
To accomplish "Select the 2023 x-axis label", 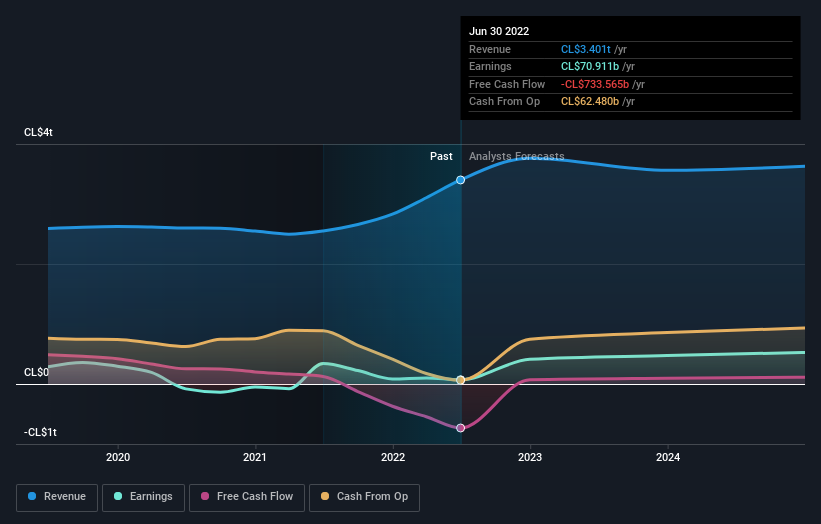I will (x=530, y=457).
